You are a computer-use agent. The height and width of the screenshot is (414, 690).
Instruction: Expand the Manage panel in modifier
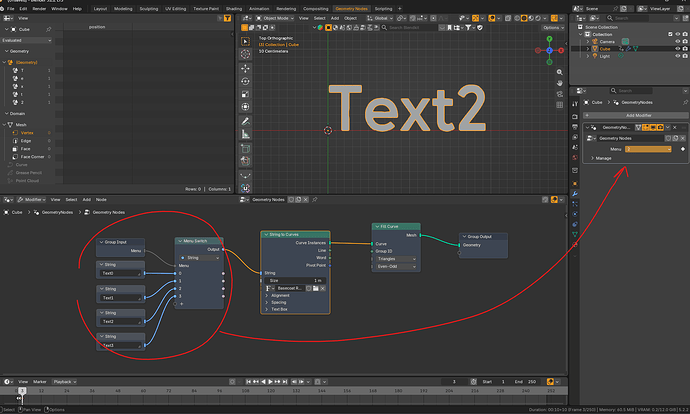click(x=601, y=158)
